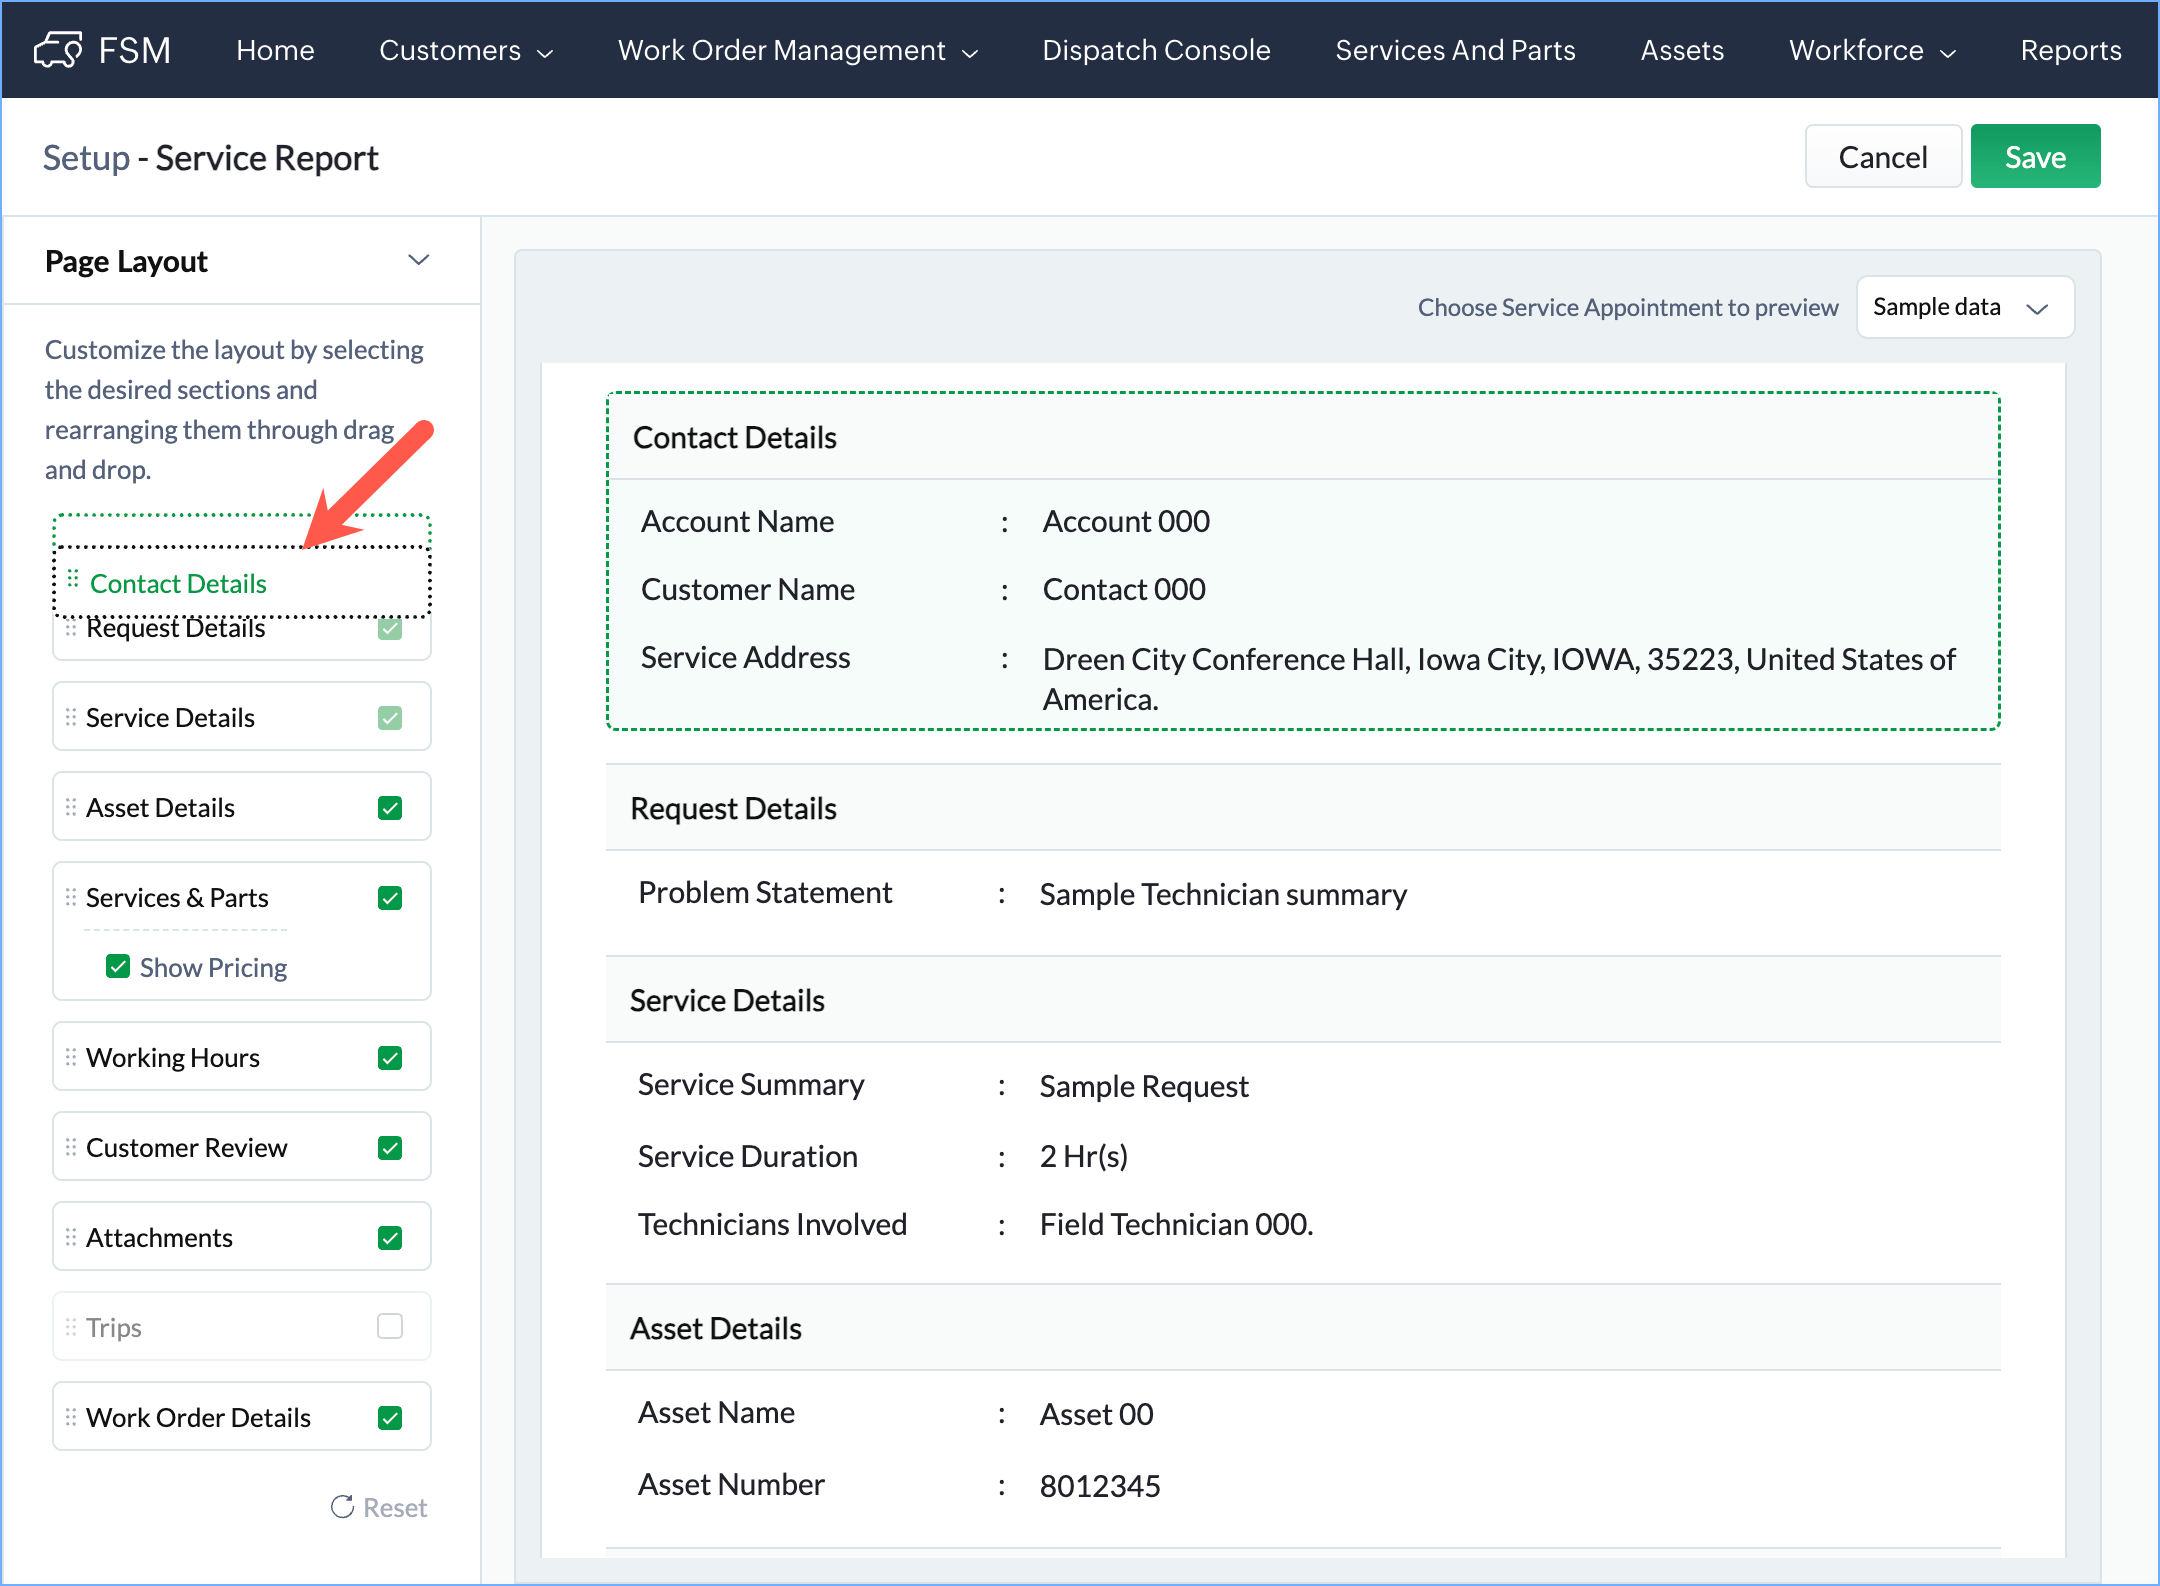Open the Dispatch Console tab

pos(1156,50)
